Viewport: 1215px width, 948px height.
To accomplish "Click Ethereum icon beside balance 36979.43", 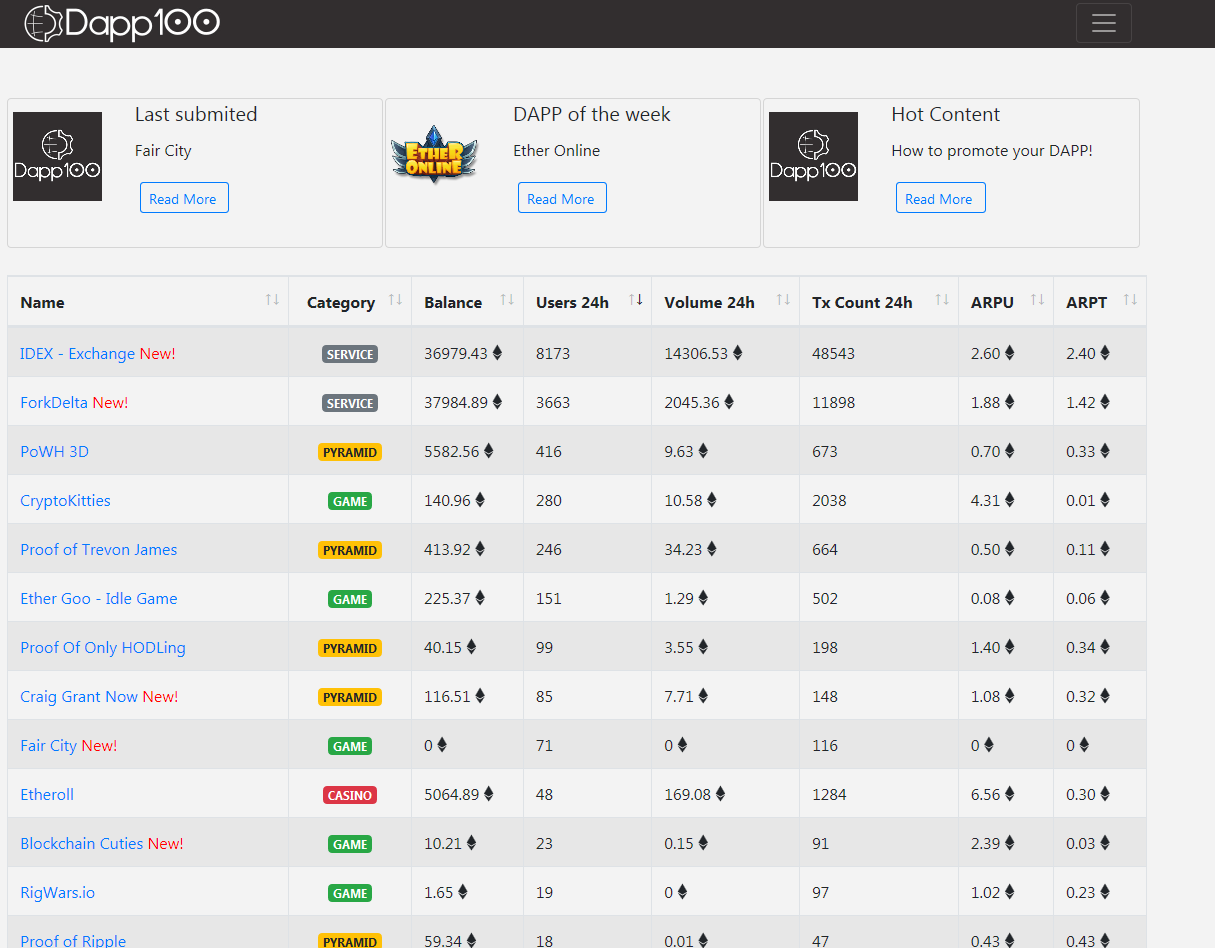I will (497, 353).
